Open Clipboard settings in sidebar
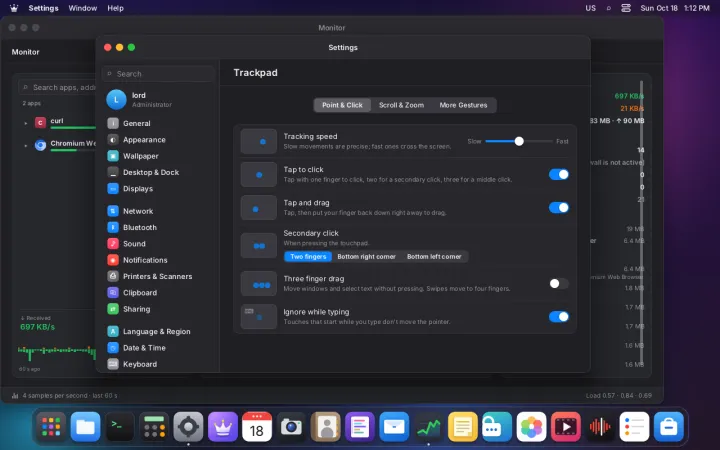Screen dimensions: 720x450 [158, 292]
